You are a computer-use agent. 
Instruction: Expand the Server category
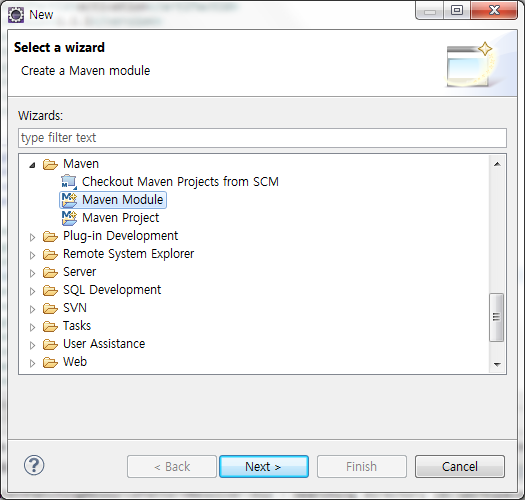tap(32, 273)
